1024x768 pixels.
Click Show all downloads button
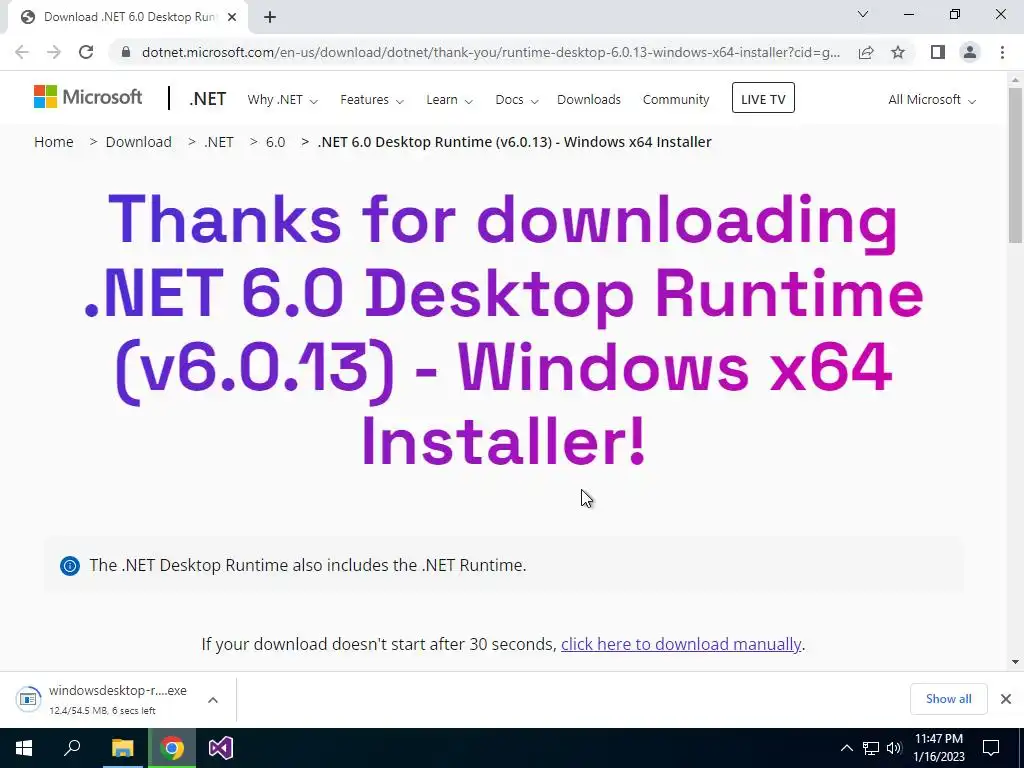[948, 699]
